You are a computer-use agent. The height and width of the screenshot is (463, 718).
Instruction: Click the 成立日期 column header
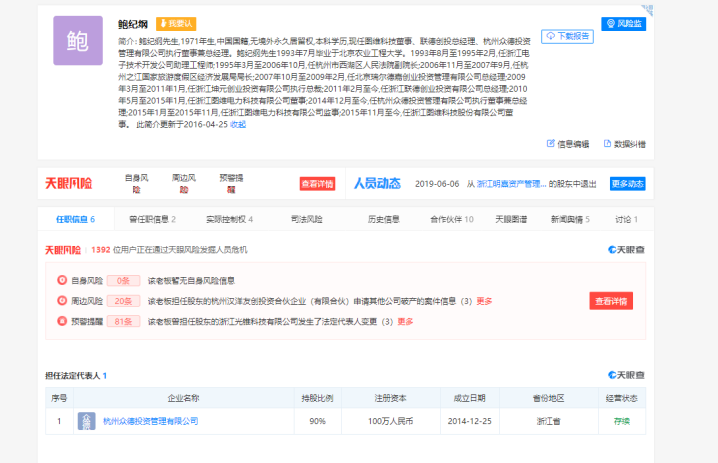tap(470, 398)
